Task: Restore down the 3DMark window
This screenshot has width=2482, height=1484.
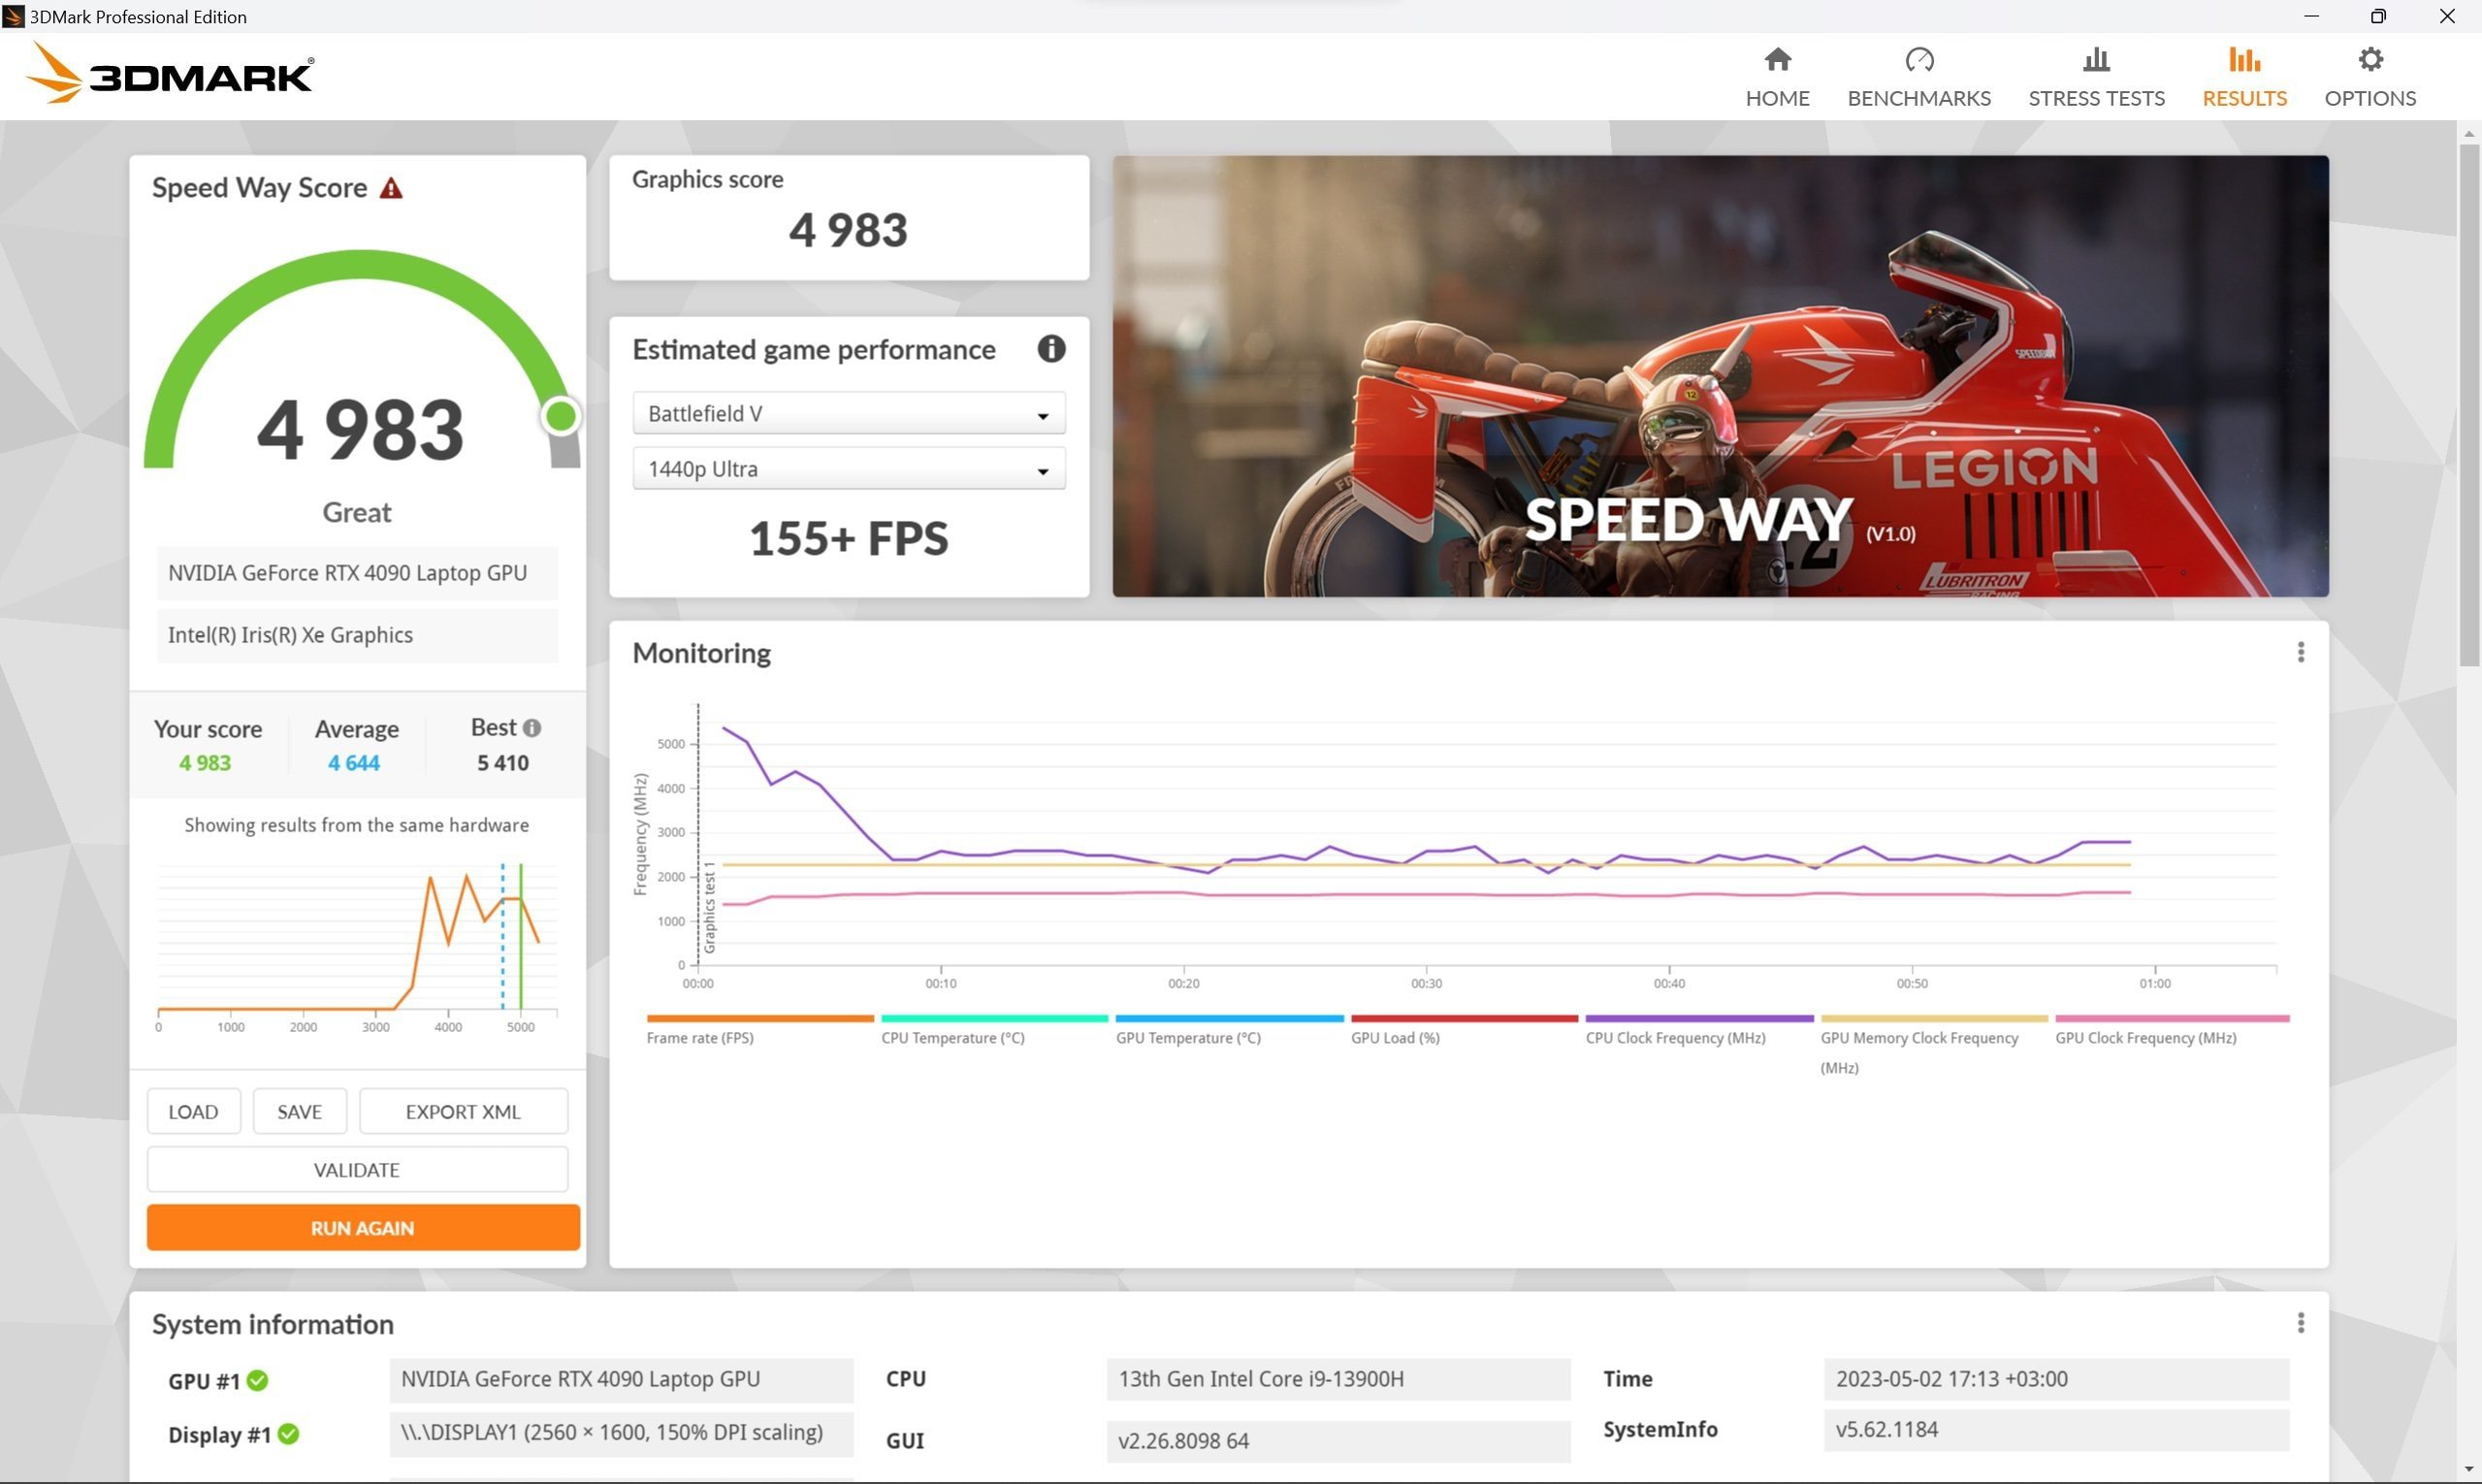Action: coord(2378,16)
